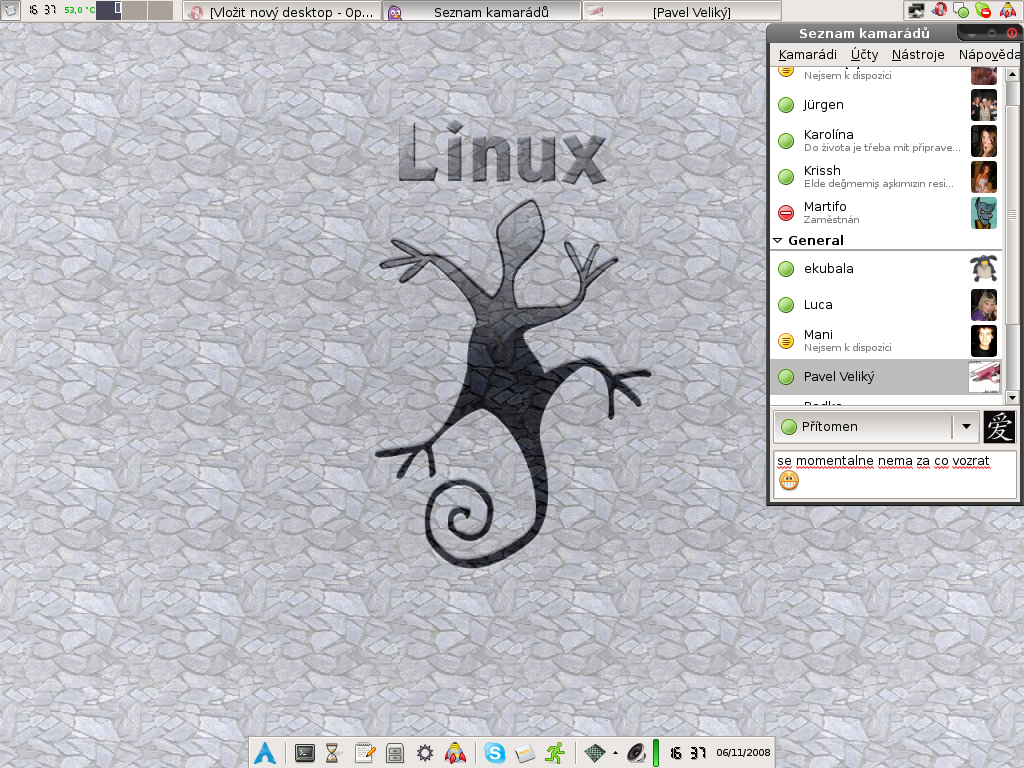
Task: Click the green running man icon
Action: [x=555, y=754]
